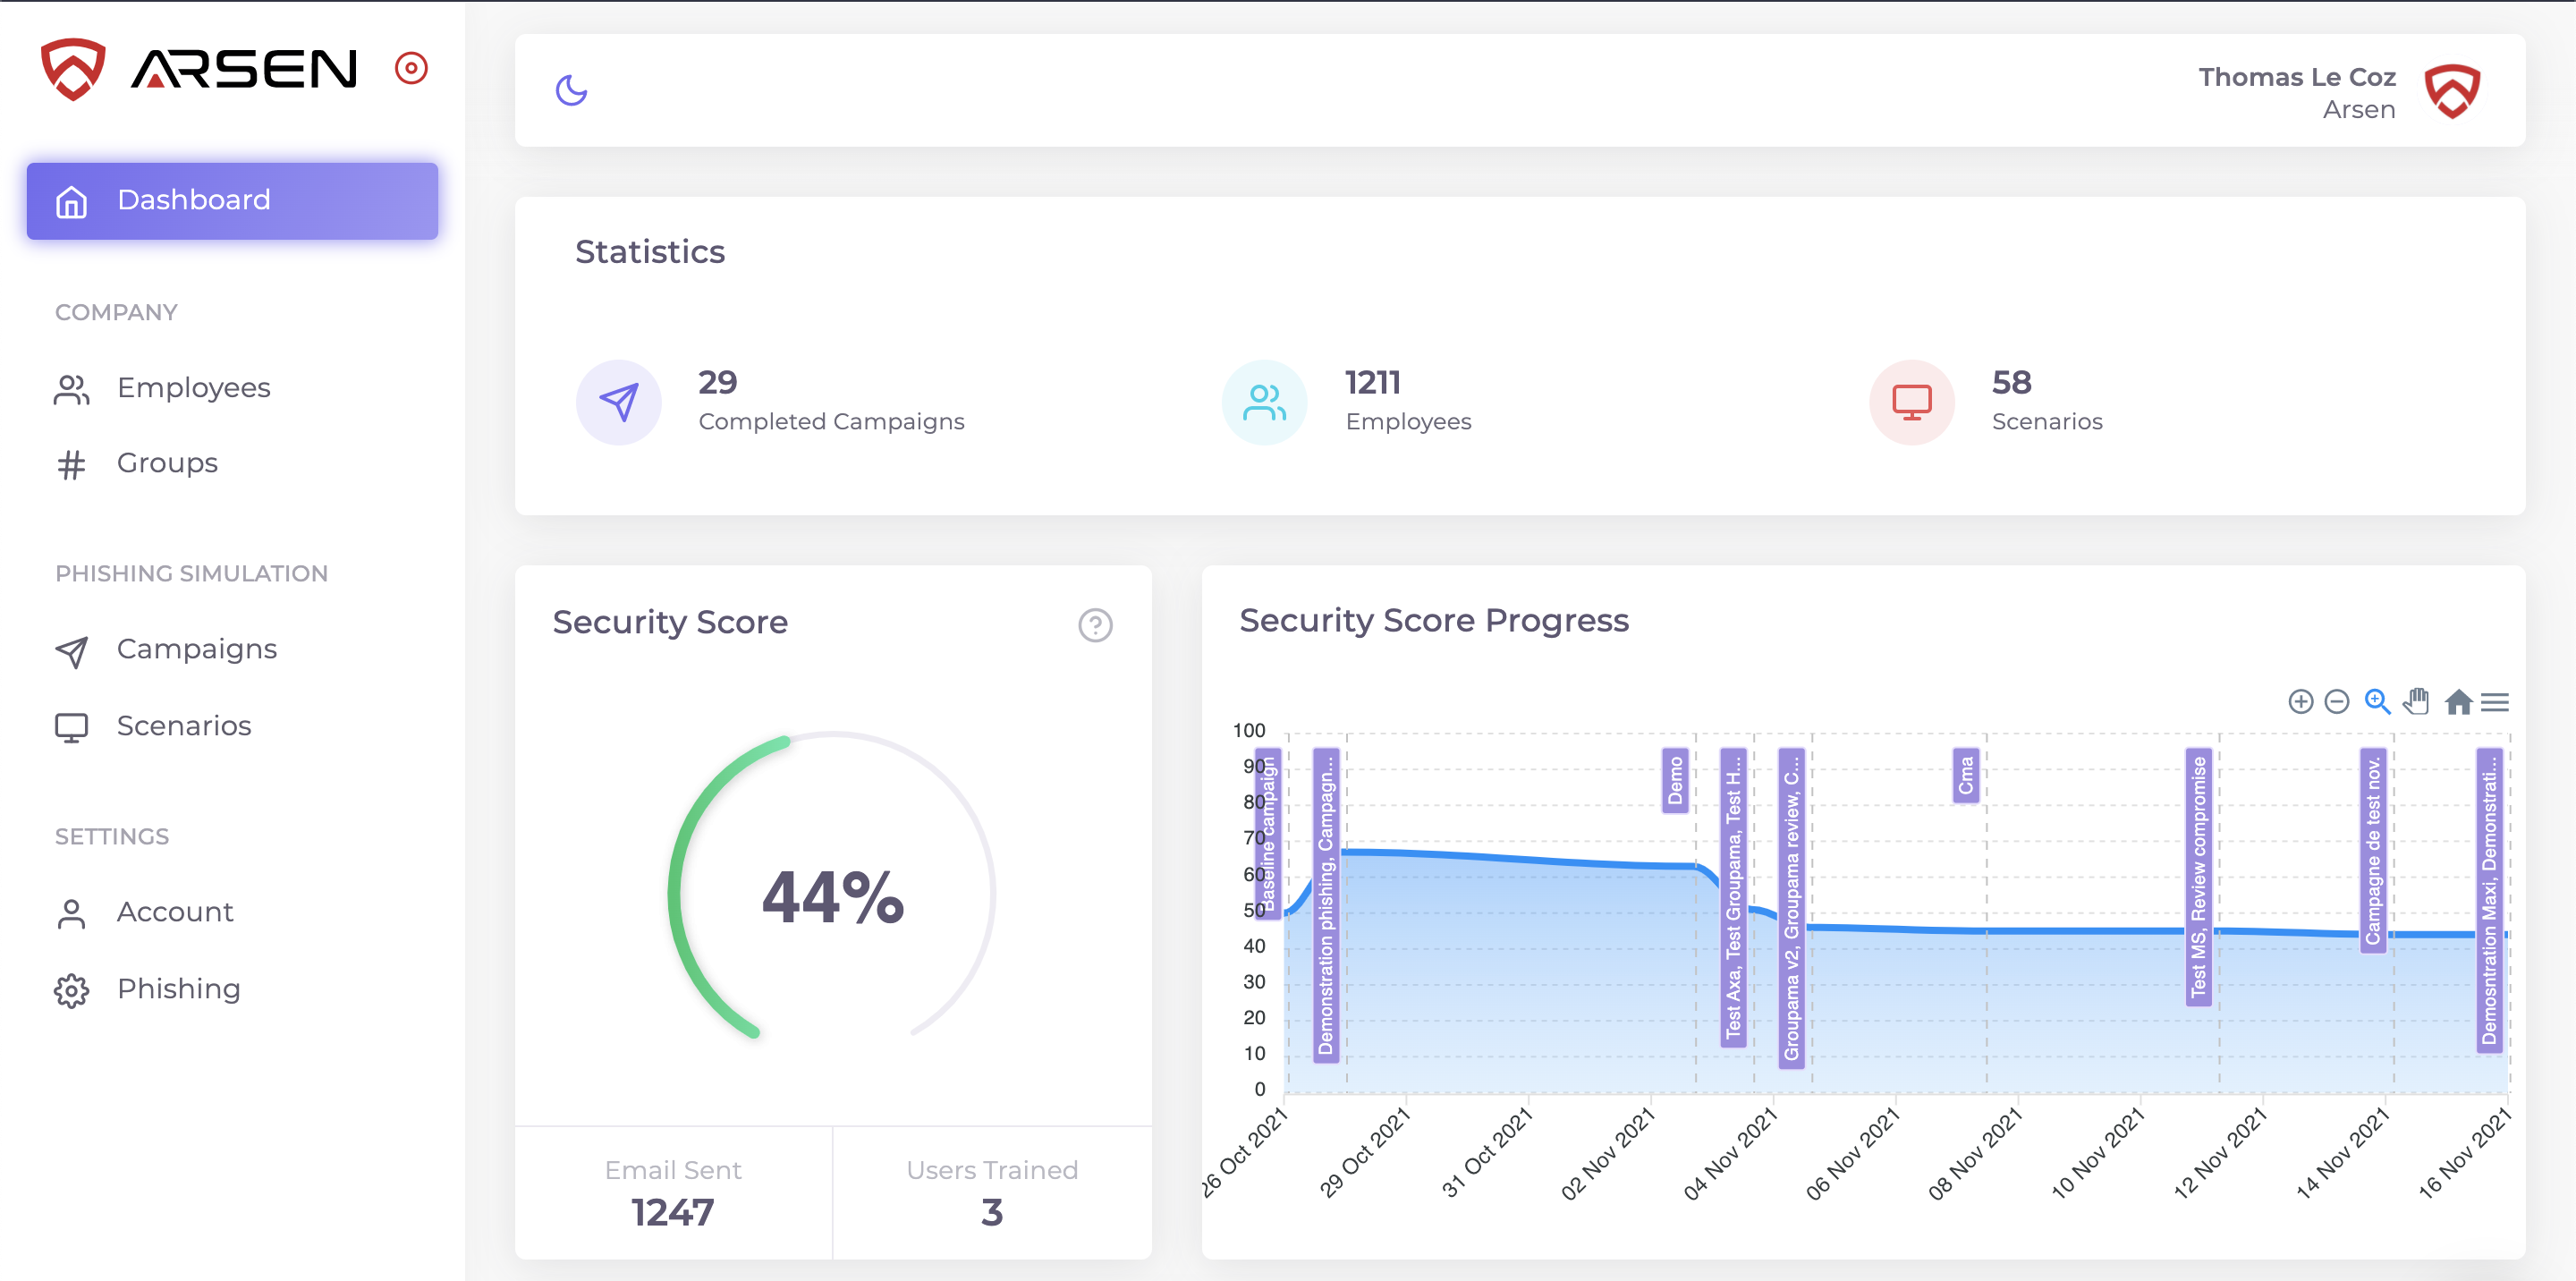The height and width of the screenshot is (1281, 2576).
Task: Zoom in on the Security Score Progress chart
Action: click(x=2301, y=702)
